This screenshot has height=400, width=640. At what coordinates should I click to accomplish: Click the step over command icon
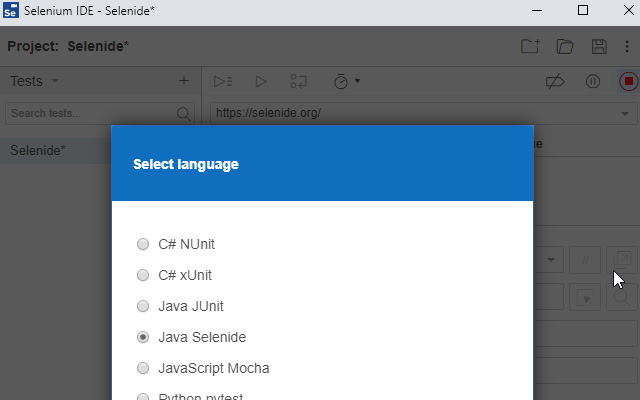coord(298,81)
